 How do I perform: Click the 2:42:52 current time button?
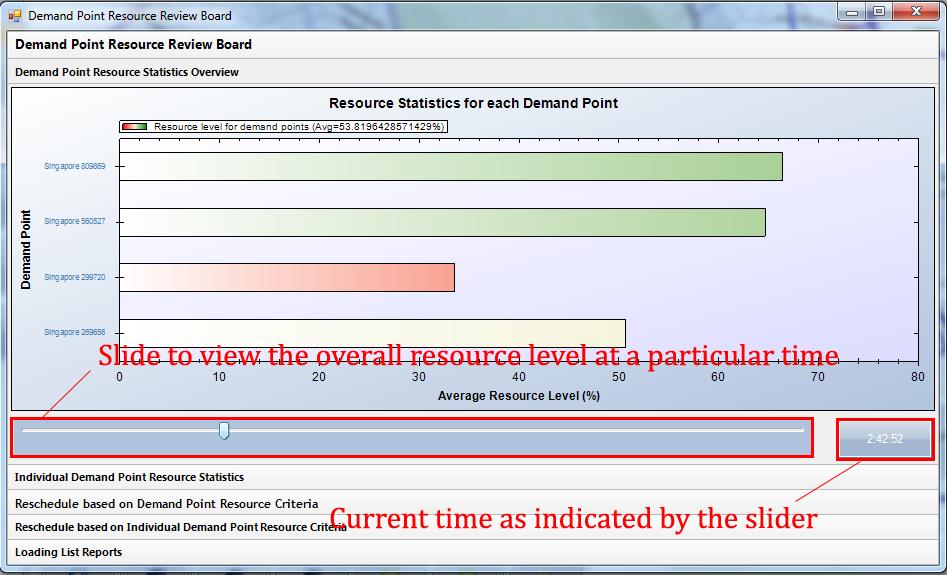click(885, 439)
